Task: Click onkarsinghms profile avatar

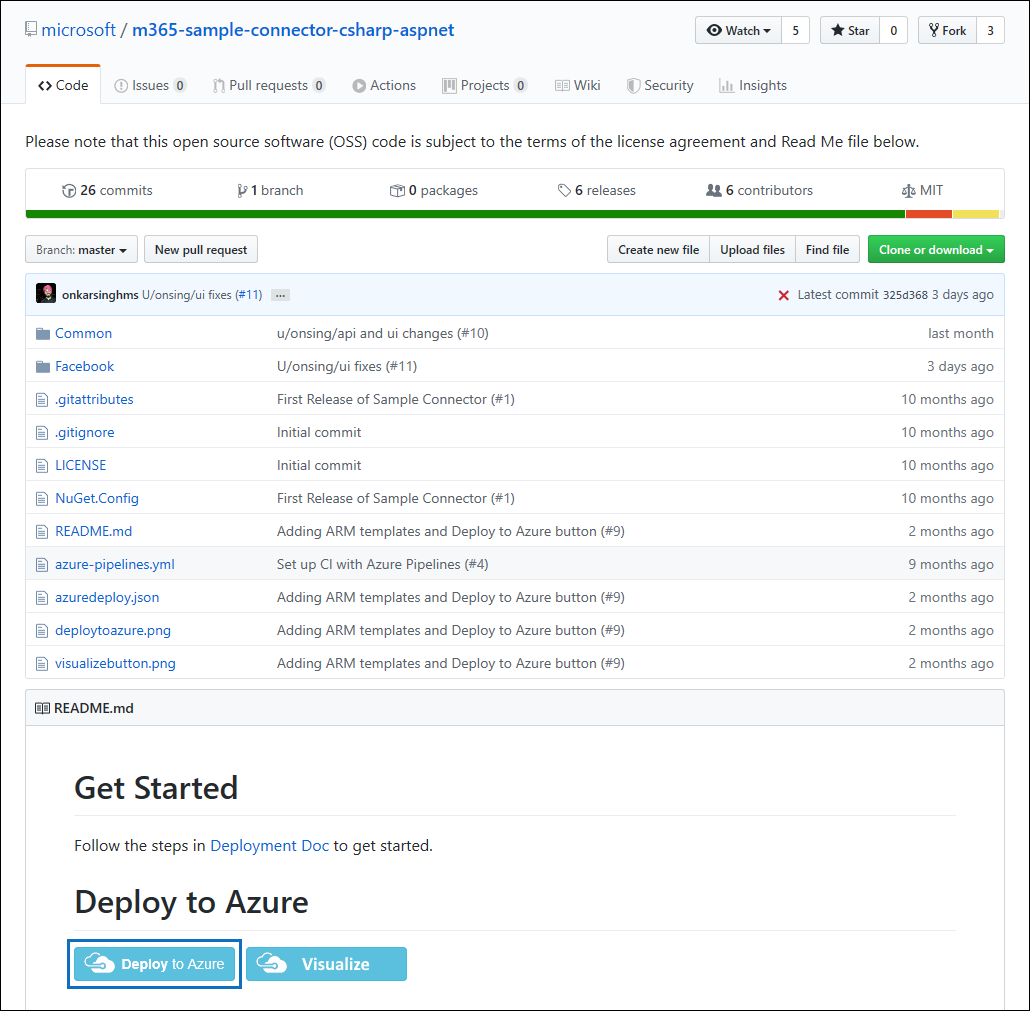Action: point(47,293)
